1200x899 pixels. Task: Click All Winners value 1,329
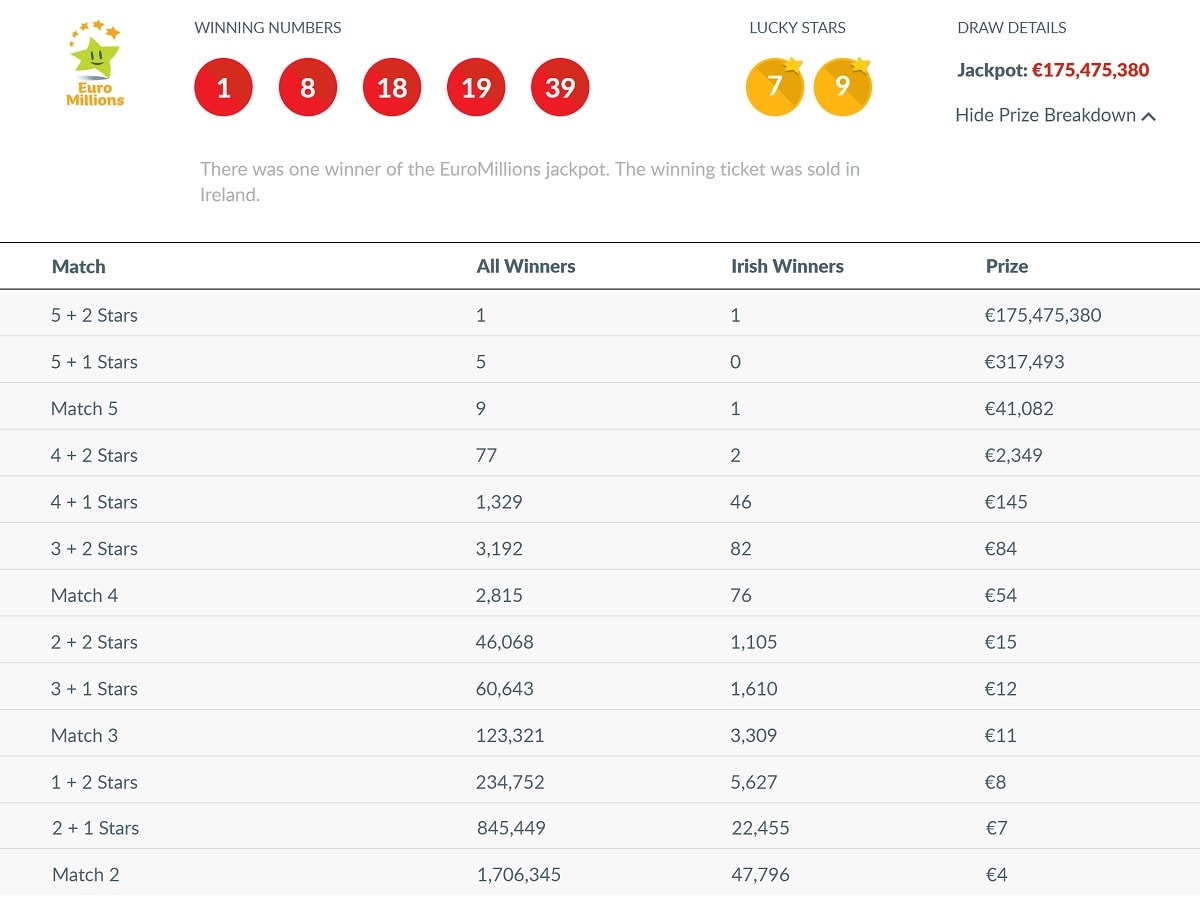499,502
